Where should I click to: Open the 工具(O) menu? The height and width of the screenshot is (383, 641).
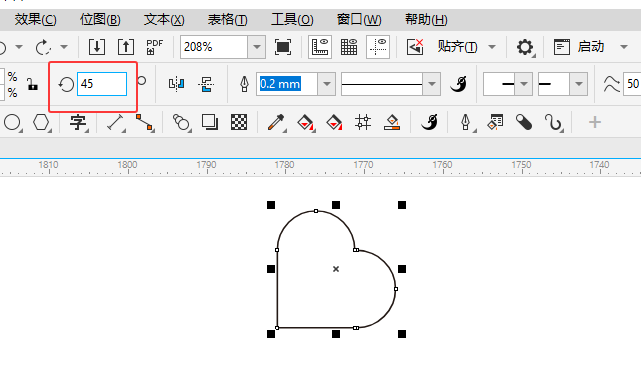point(292,20)
